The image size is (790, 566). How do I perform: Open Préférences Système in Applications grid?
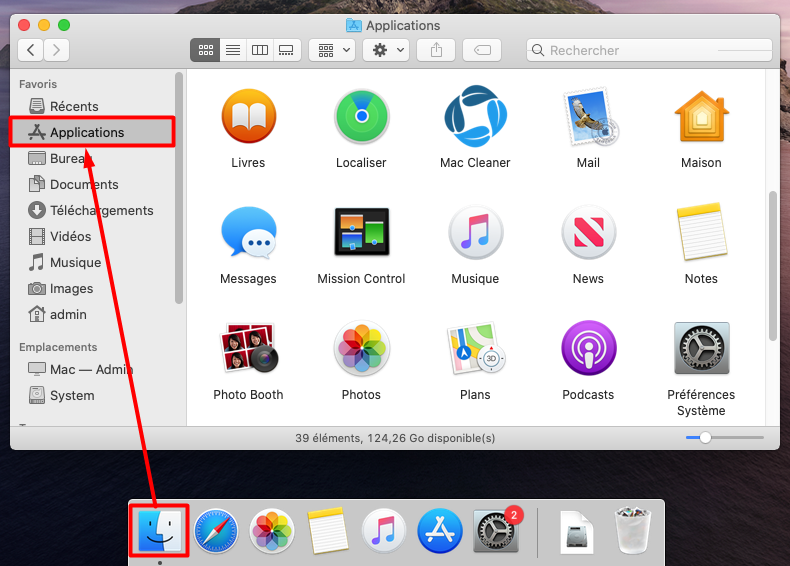[x=701, y=348]
